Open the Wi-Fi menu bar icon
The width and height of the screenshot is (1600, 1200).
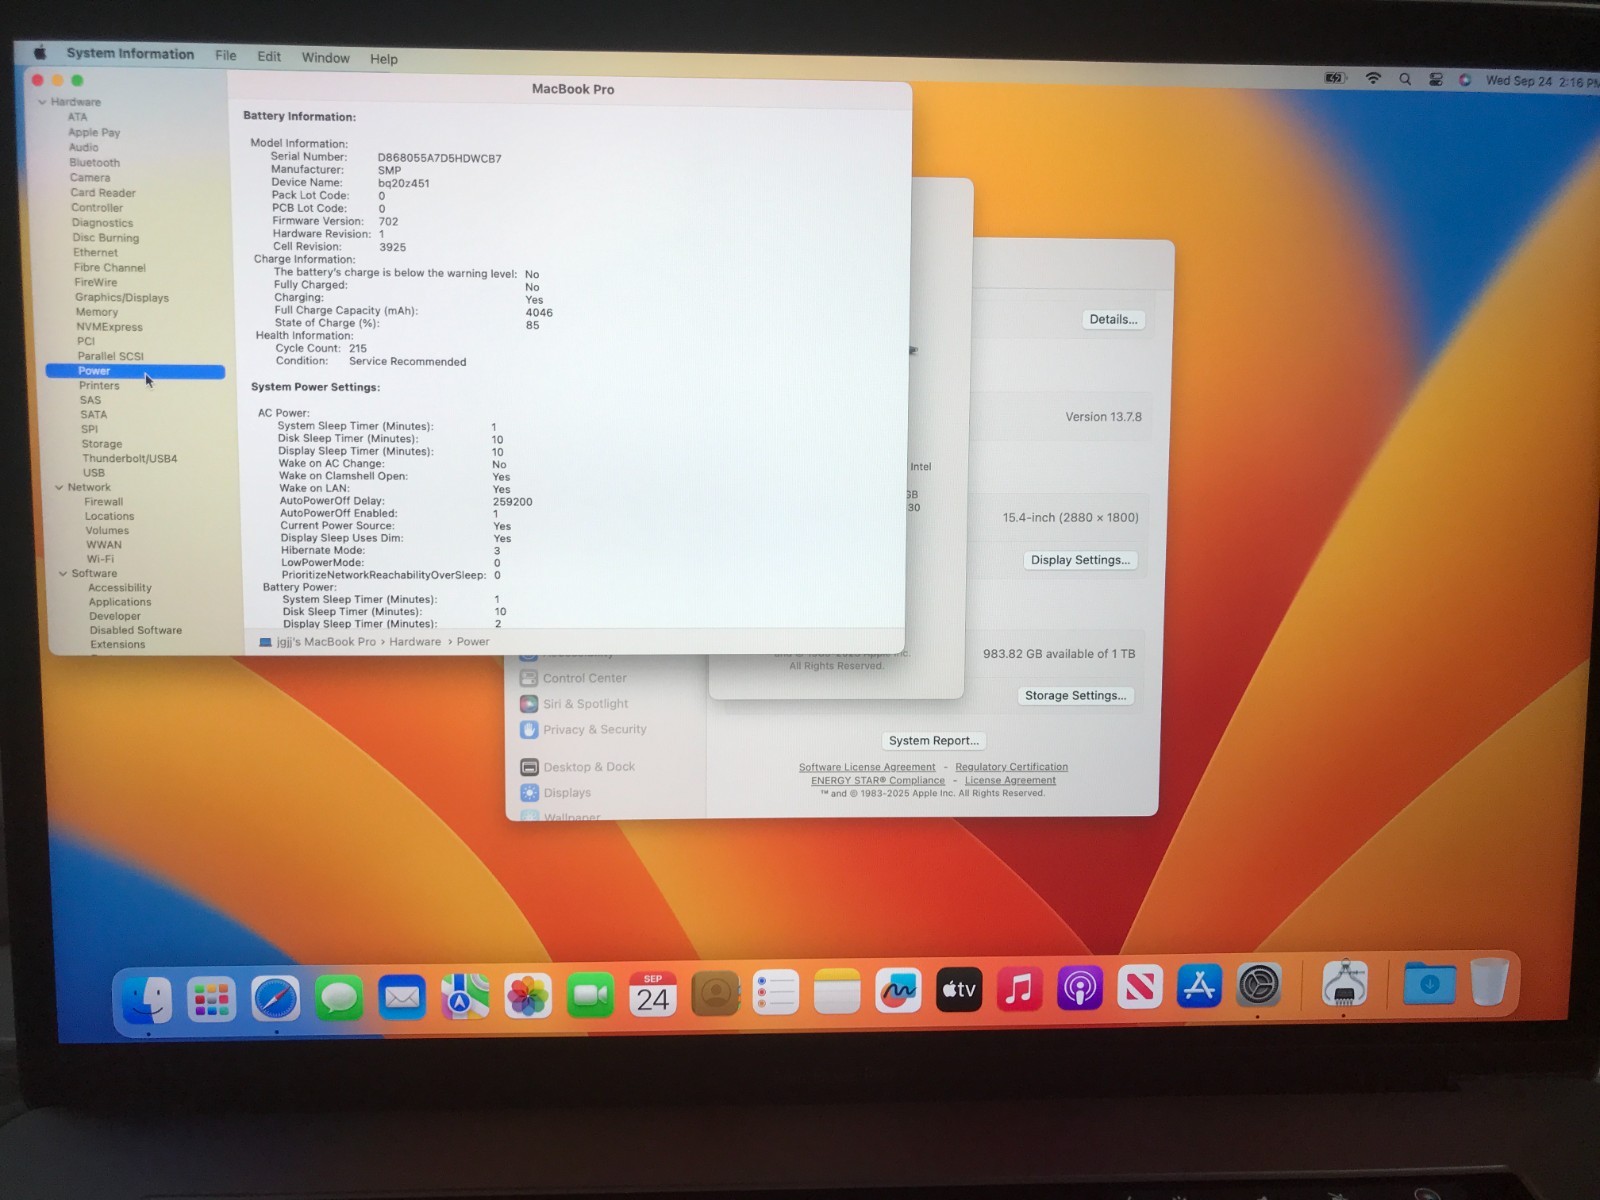coord(1373,78)
